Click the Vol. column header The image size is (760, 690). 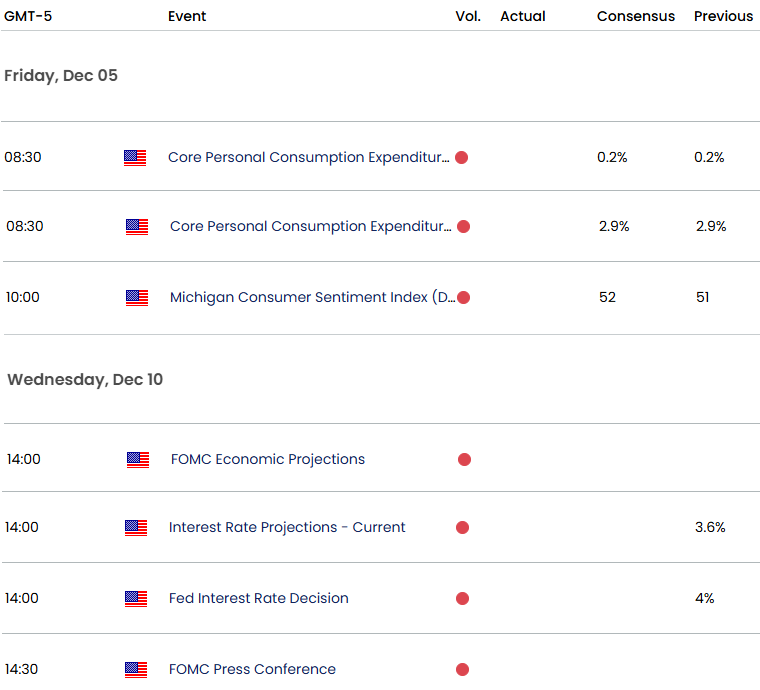468,16
